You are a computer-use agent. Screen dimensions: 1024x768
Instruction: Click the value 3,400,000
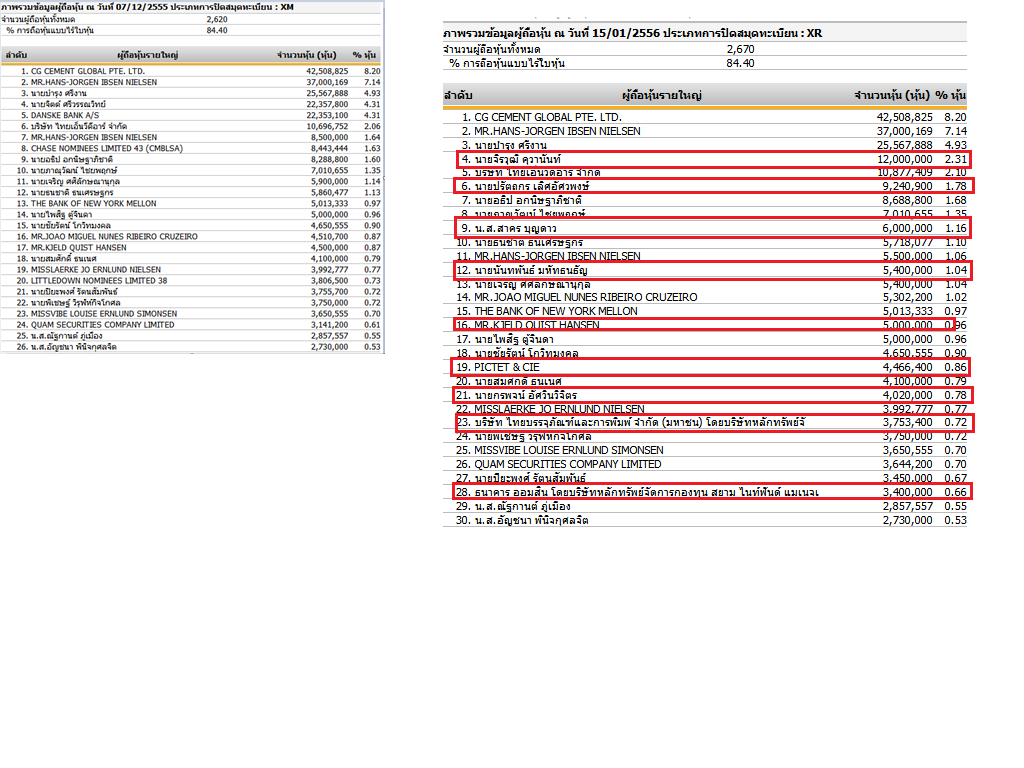(x=907, y=492)
